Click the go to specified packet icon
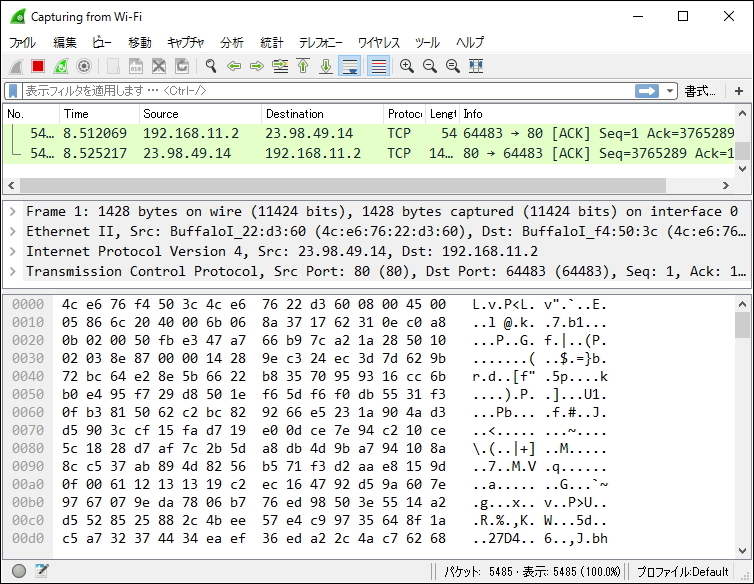Image resolution: width=754 pixels, height=584 pixels. coord(280,66)
